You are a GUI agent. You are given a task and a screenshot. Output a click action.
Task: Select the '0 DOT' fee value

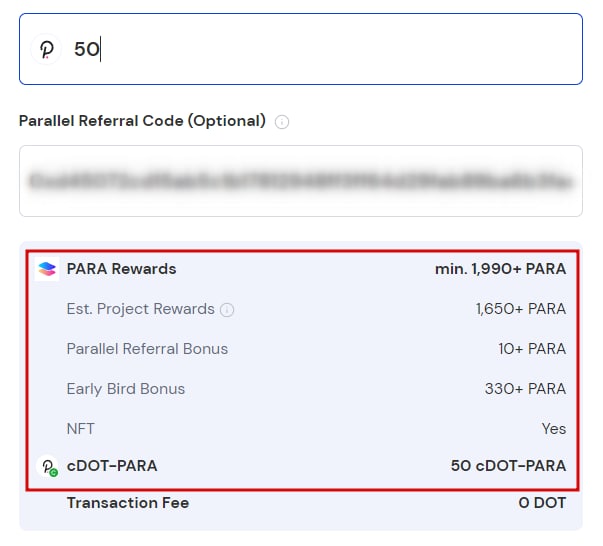tap(542, 503)
